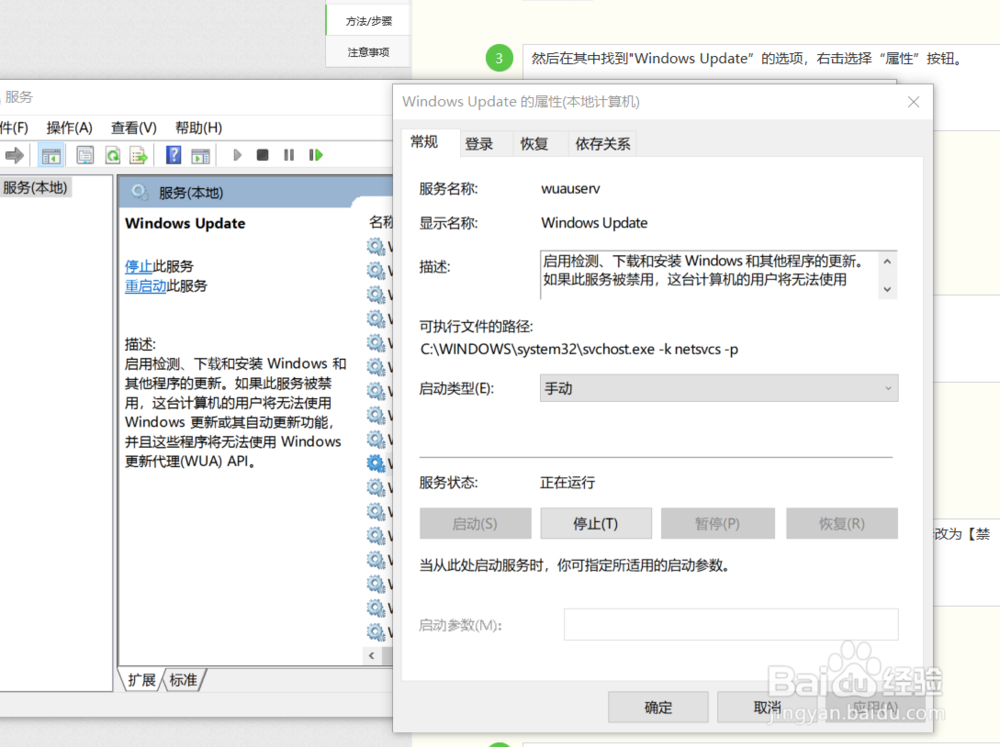The height and width of the screenshot is (747, 1000).
Task: Click the service name value wuauserv
Action: [x=570, y=189]
